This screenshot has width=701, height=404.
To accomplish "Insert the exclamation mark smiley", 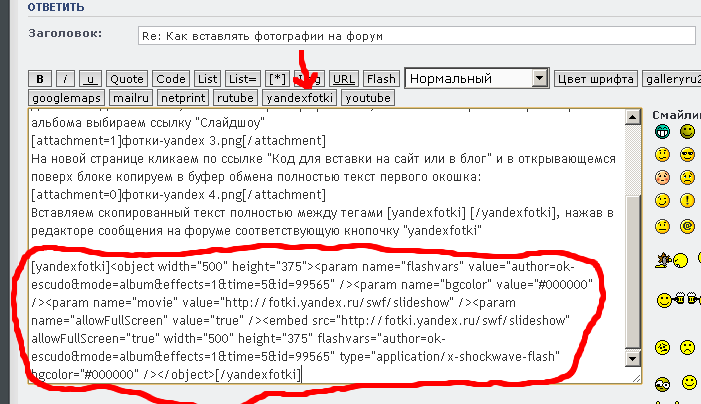I will (687, 200).
